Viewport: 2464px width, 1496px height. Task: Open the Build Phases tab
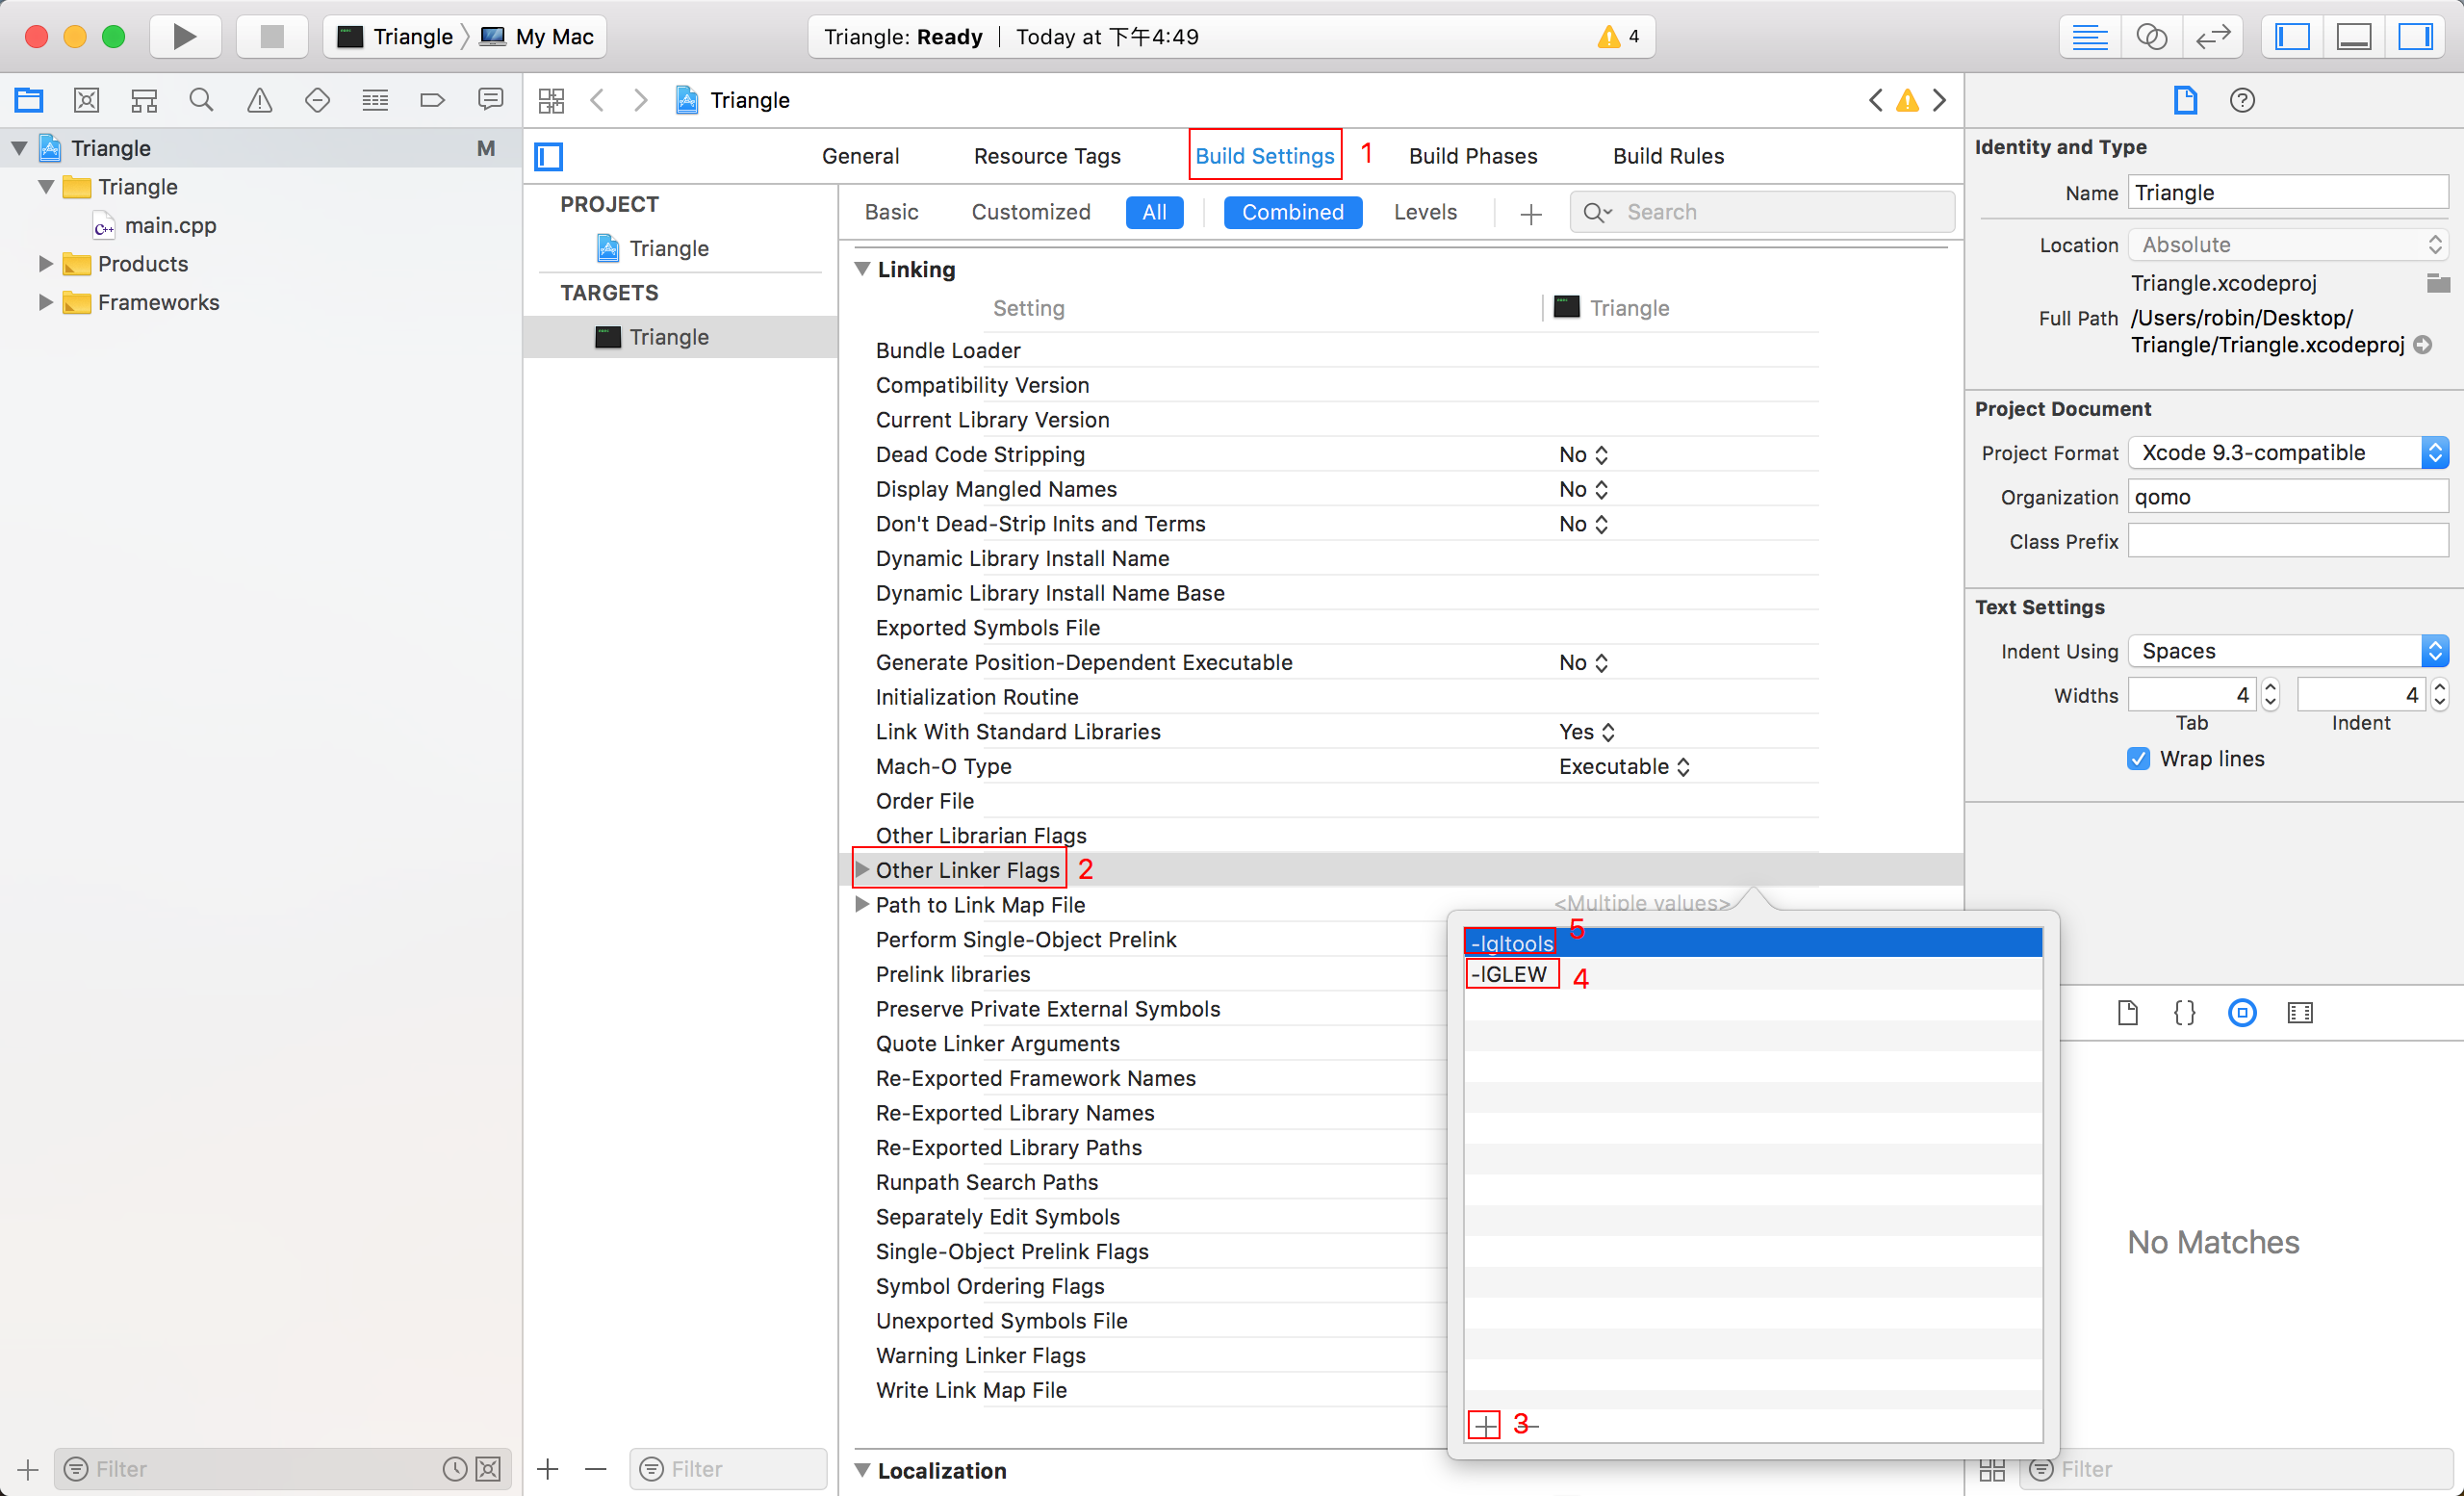click(x=1472, y=156)
